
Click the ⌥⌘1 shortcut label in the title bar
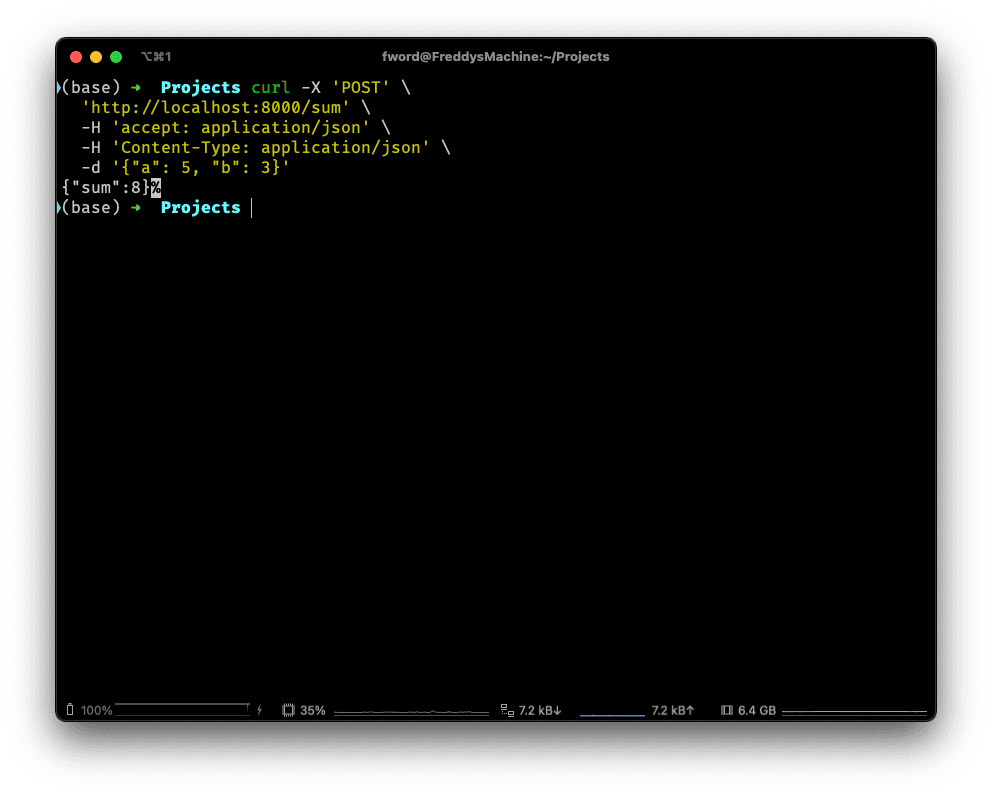156,57
